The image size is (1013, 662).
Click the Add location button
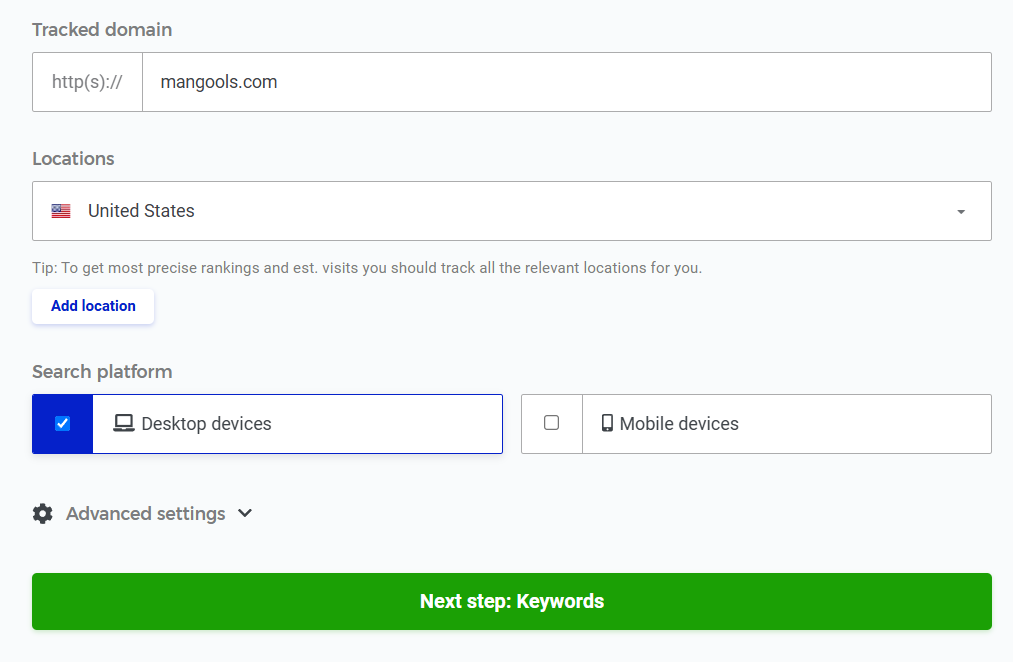click(x=93, y=306)
